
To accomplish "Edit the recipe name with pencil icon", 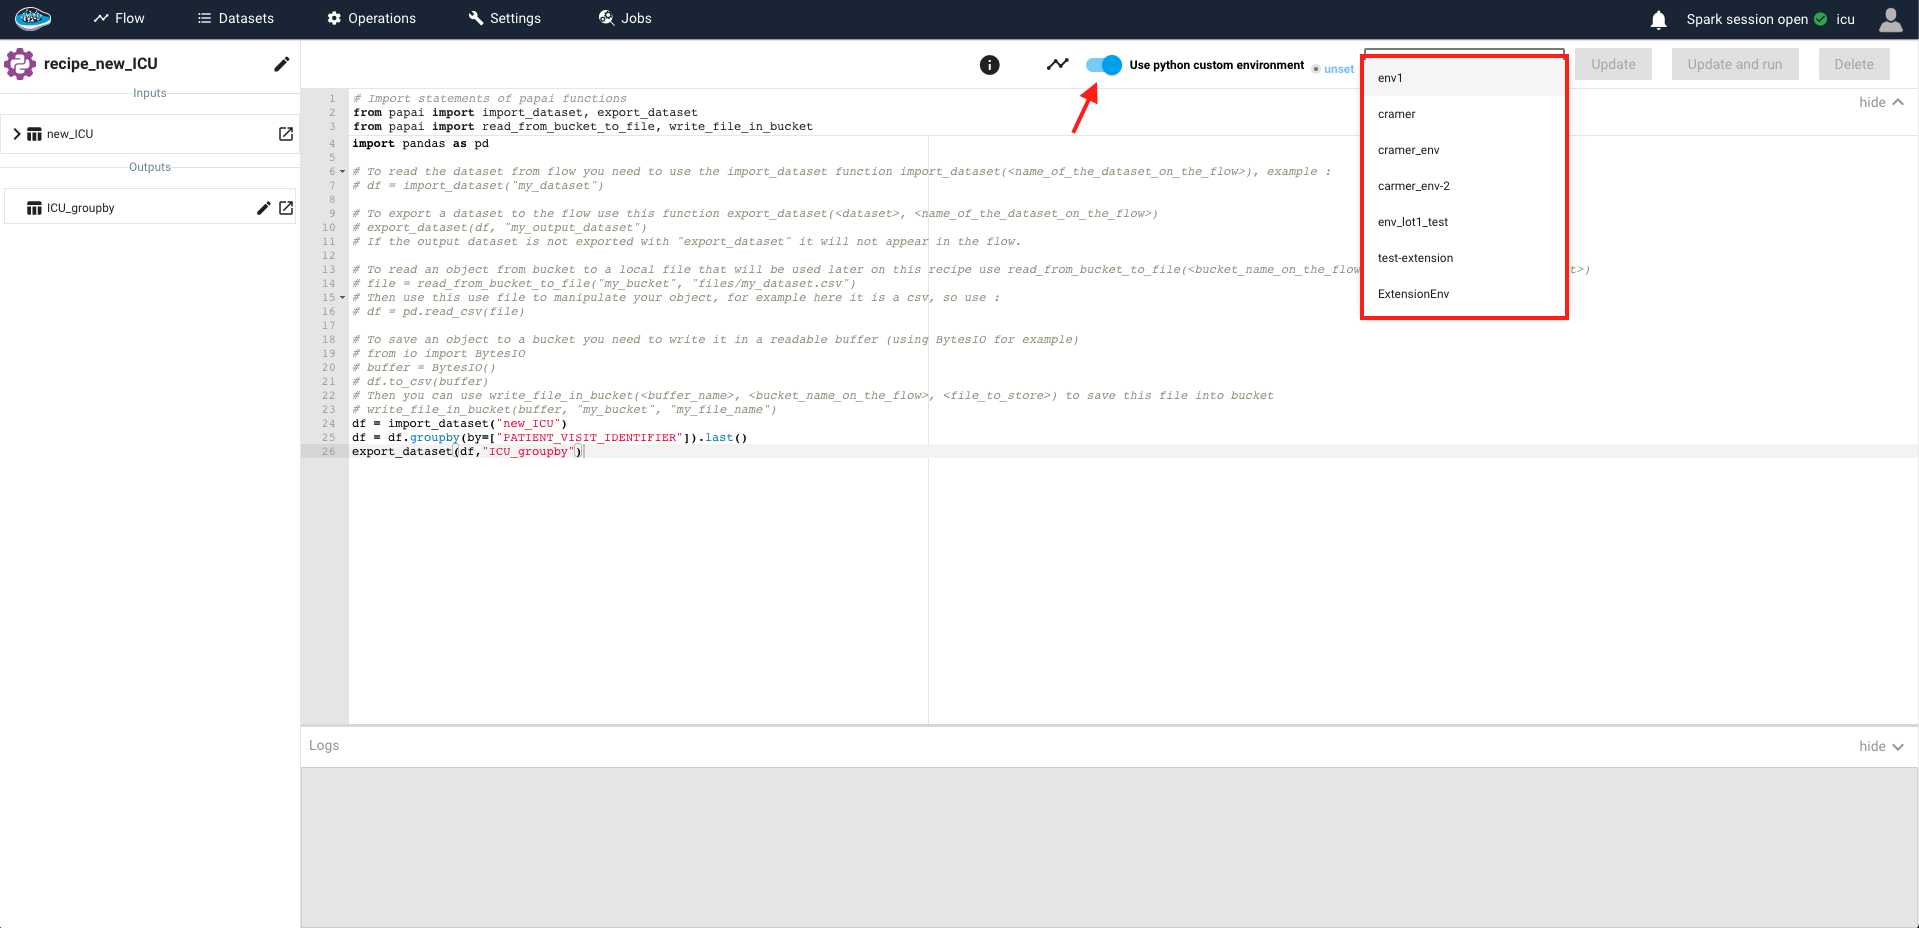I will (282, 64).
